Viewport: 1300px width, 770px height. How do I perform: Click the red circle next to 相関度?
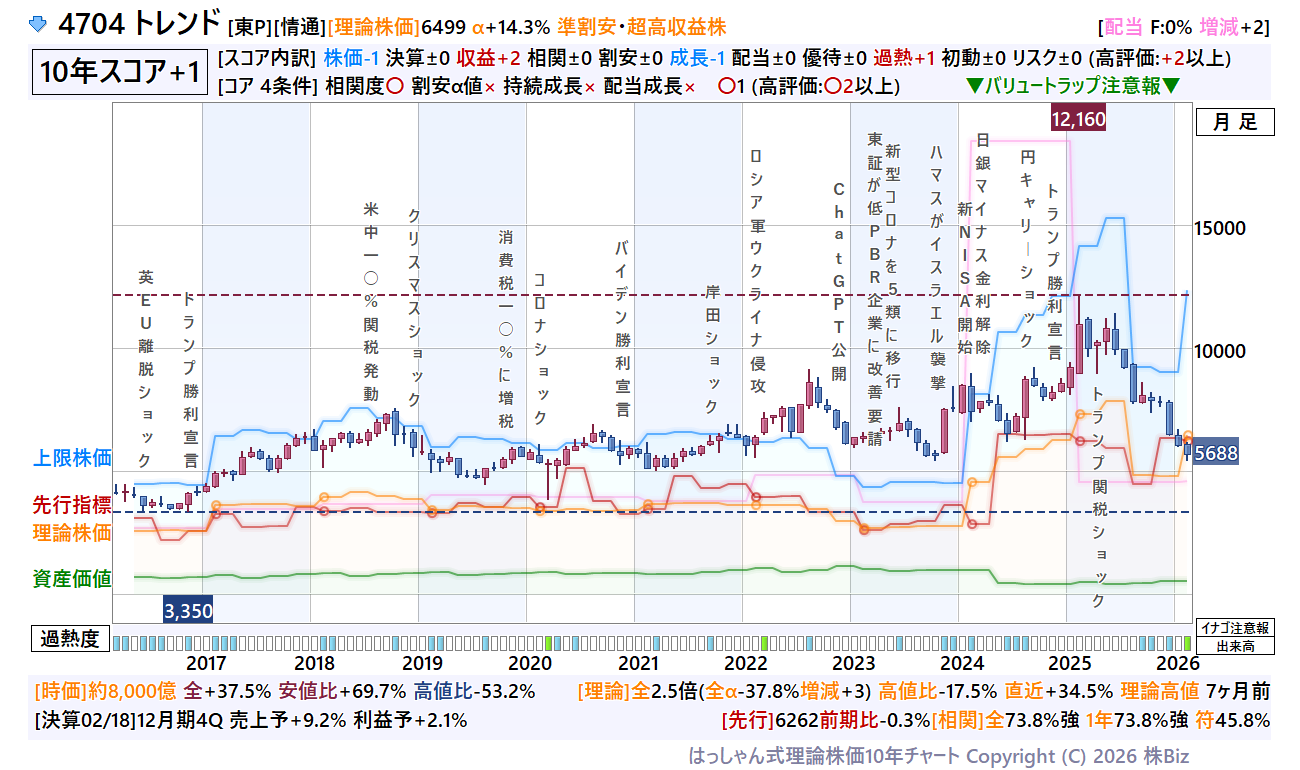tap(394, 87)
